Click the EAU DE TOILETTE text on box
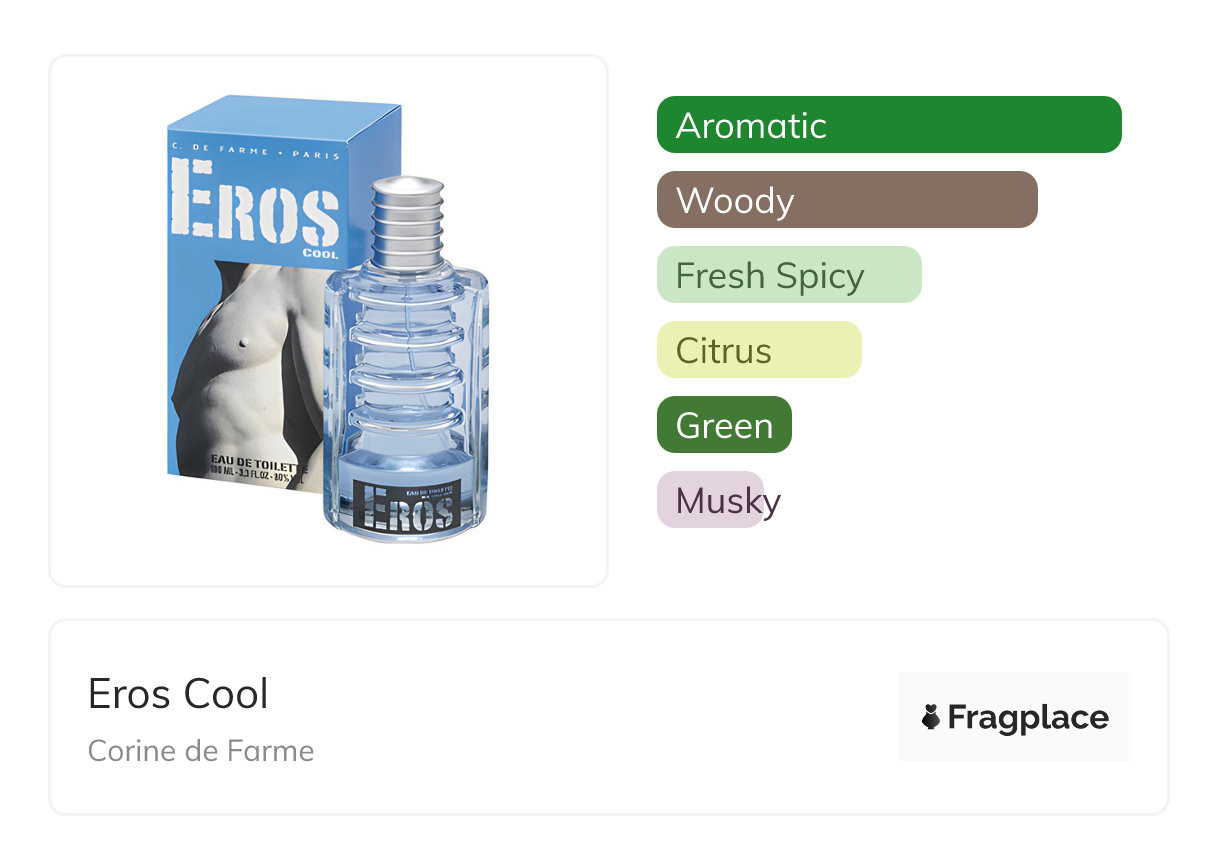 (x=258, y=462)
